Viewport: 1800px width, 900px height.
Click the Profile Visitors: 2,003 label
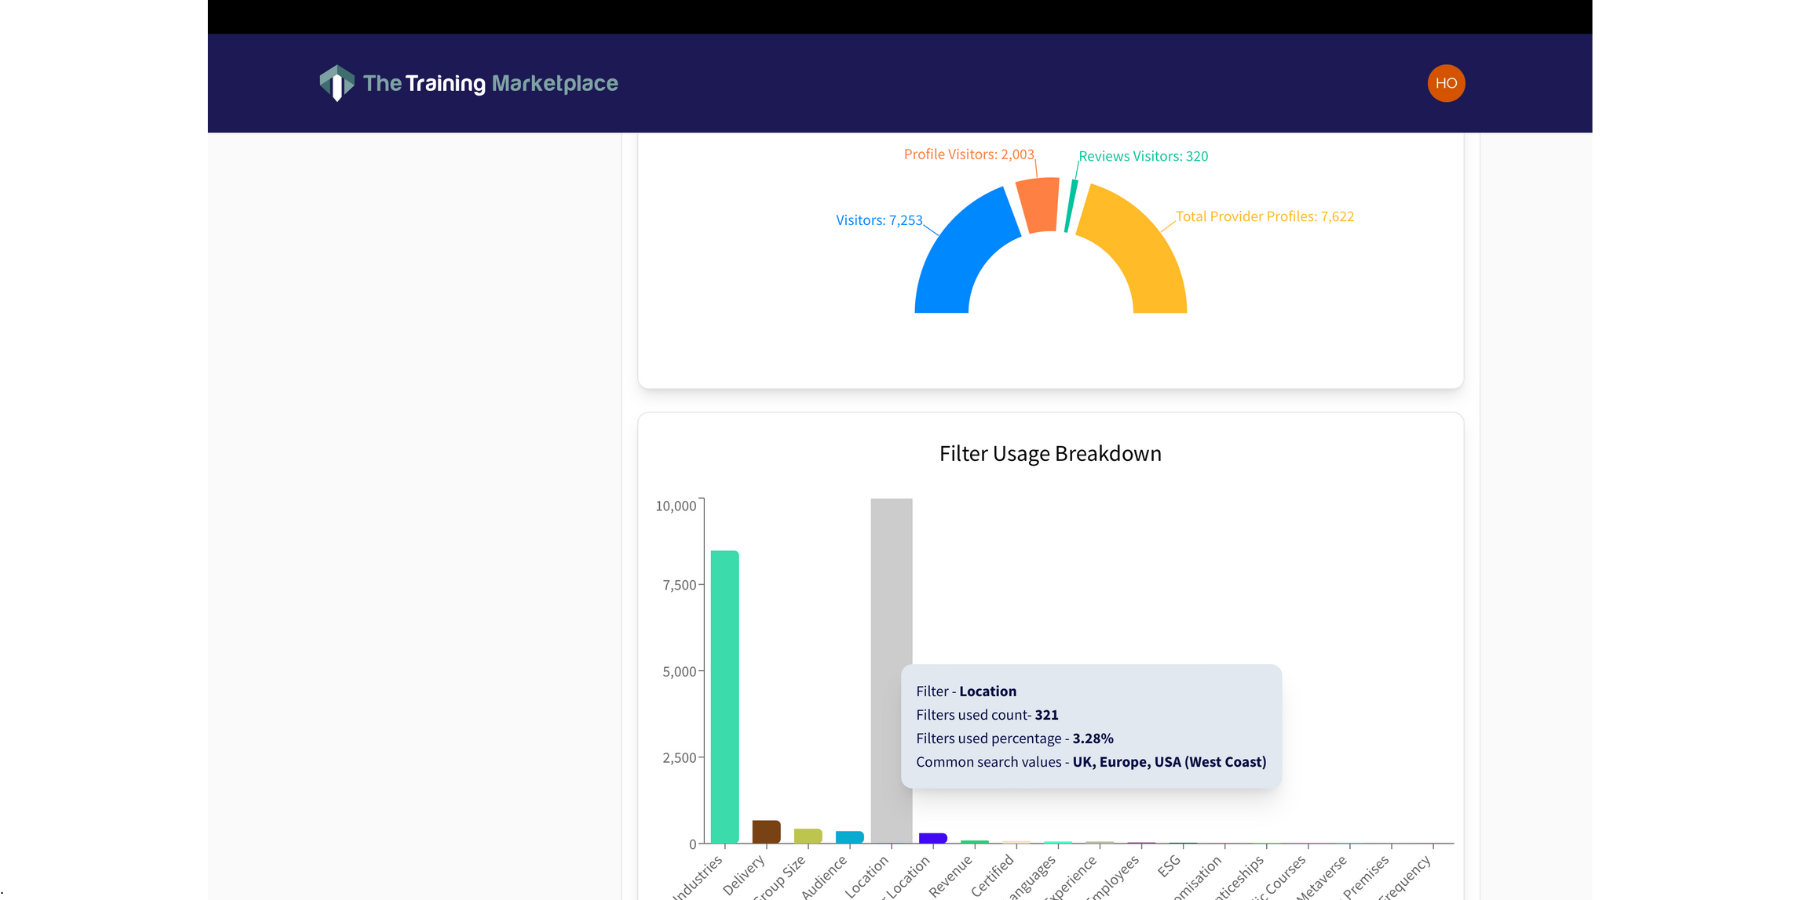click(x=968, y=154)
